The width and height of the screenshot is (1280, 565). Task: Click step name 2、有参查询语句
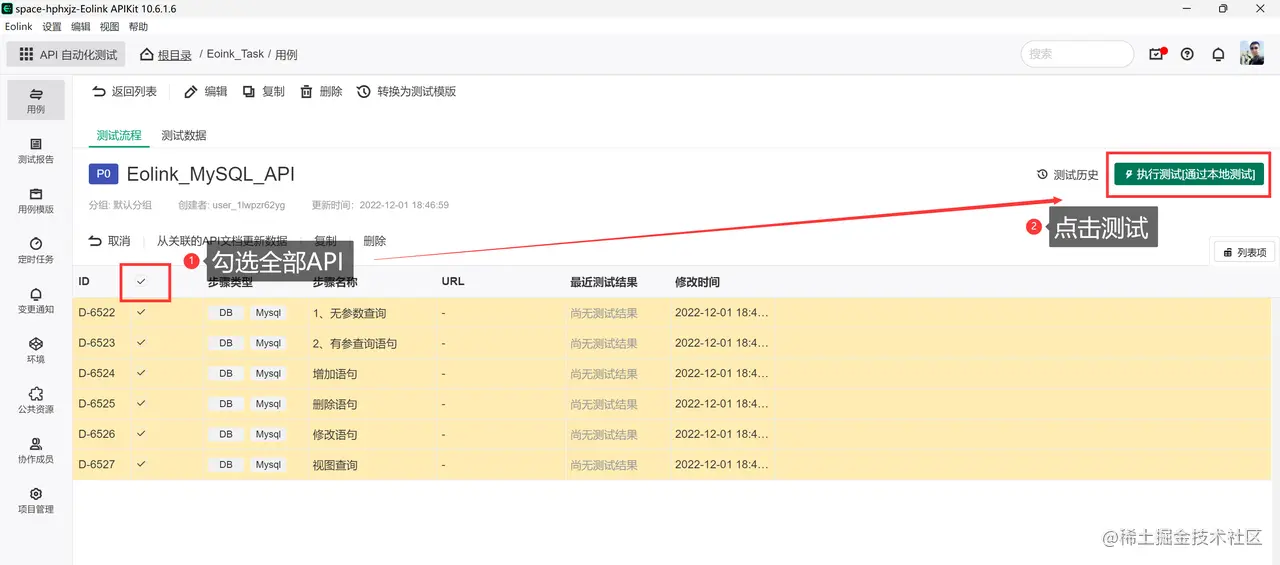(x=355, y=343)
